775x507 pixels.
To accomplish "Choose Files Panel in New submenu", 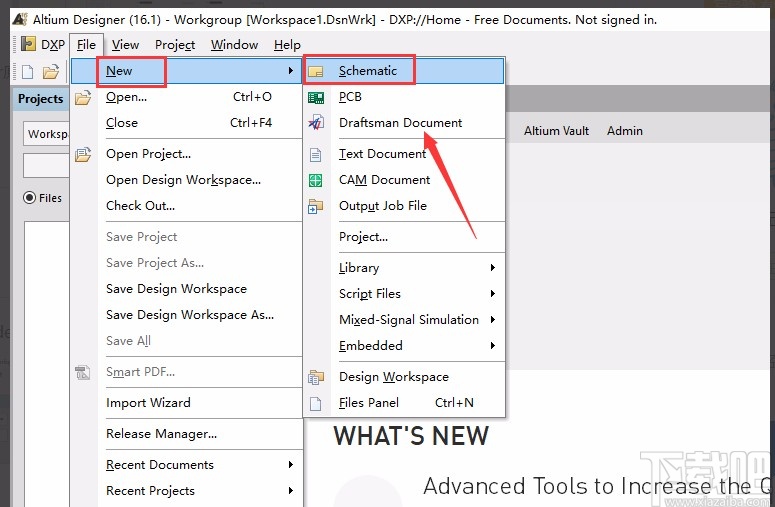I will [404, 403].
